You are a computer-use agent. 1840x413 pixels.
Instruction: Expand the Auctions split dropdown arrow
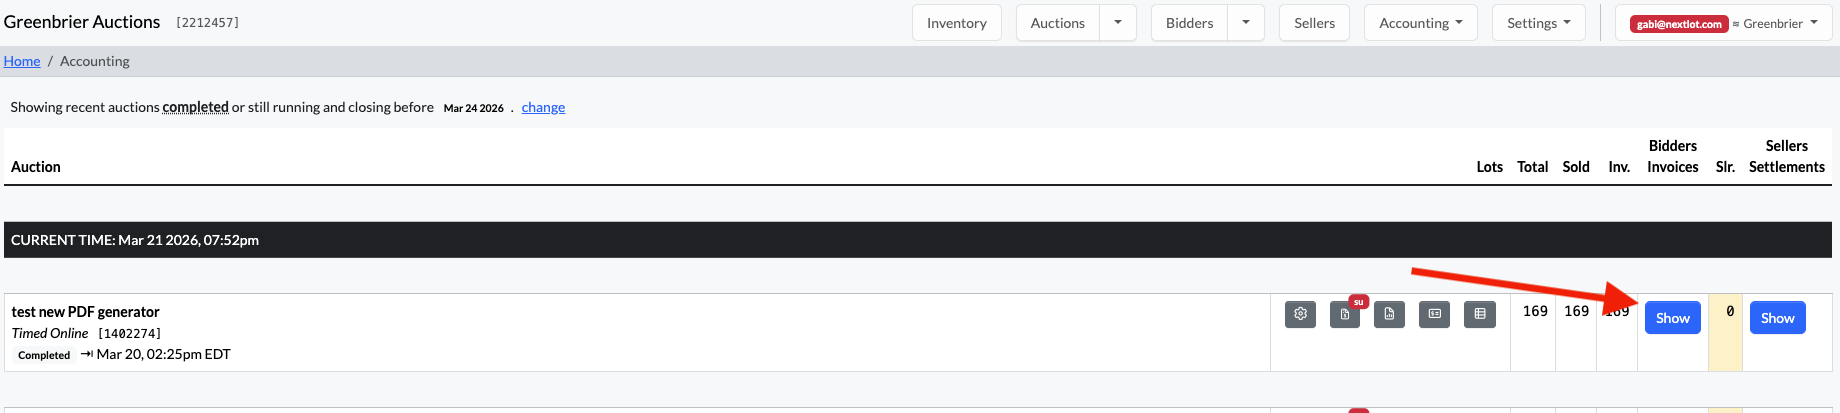(x=1118, y=23)
